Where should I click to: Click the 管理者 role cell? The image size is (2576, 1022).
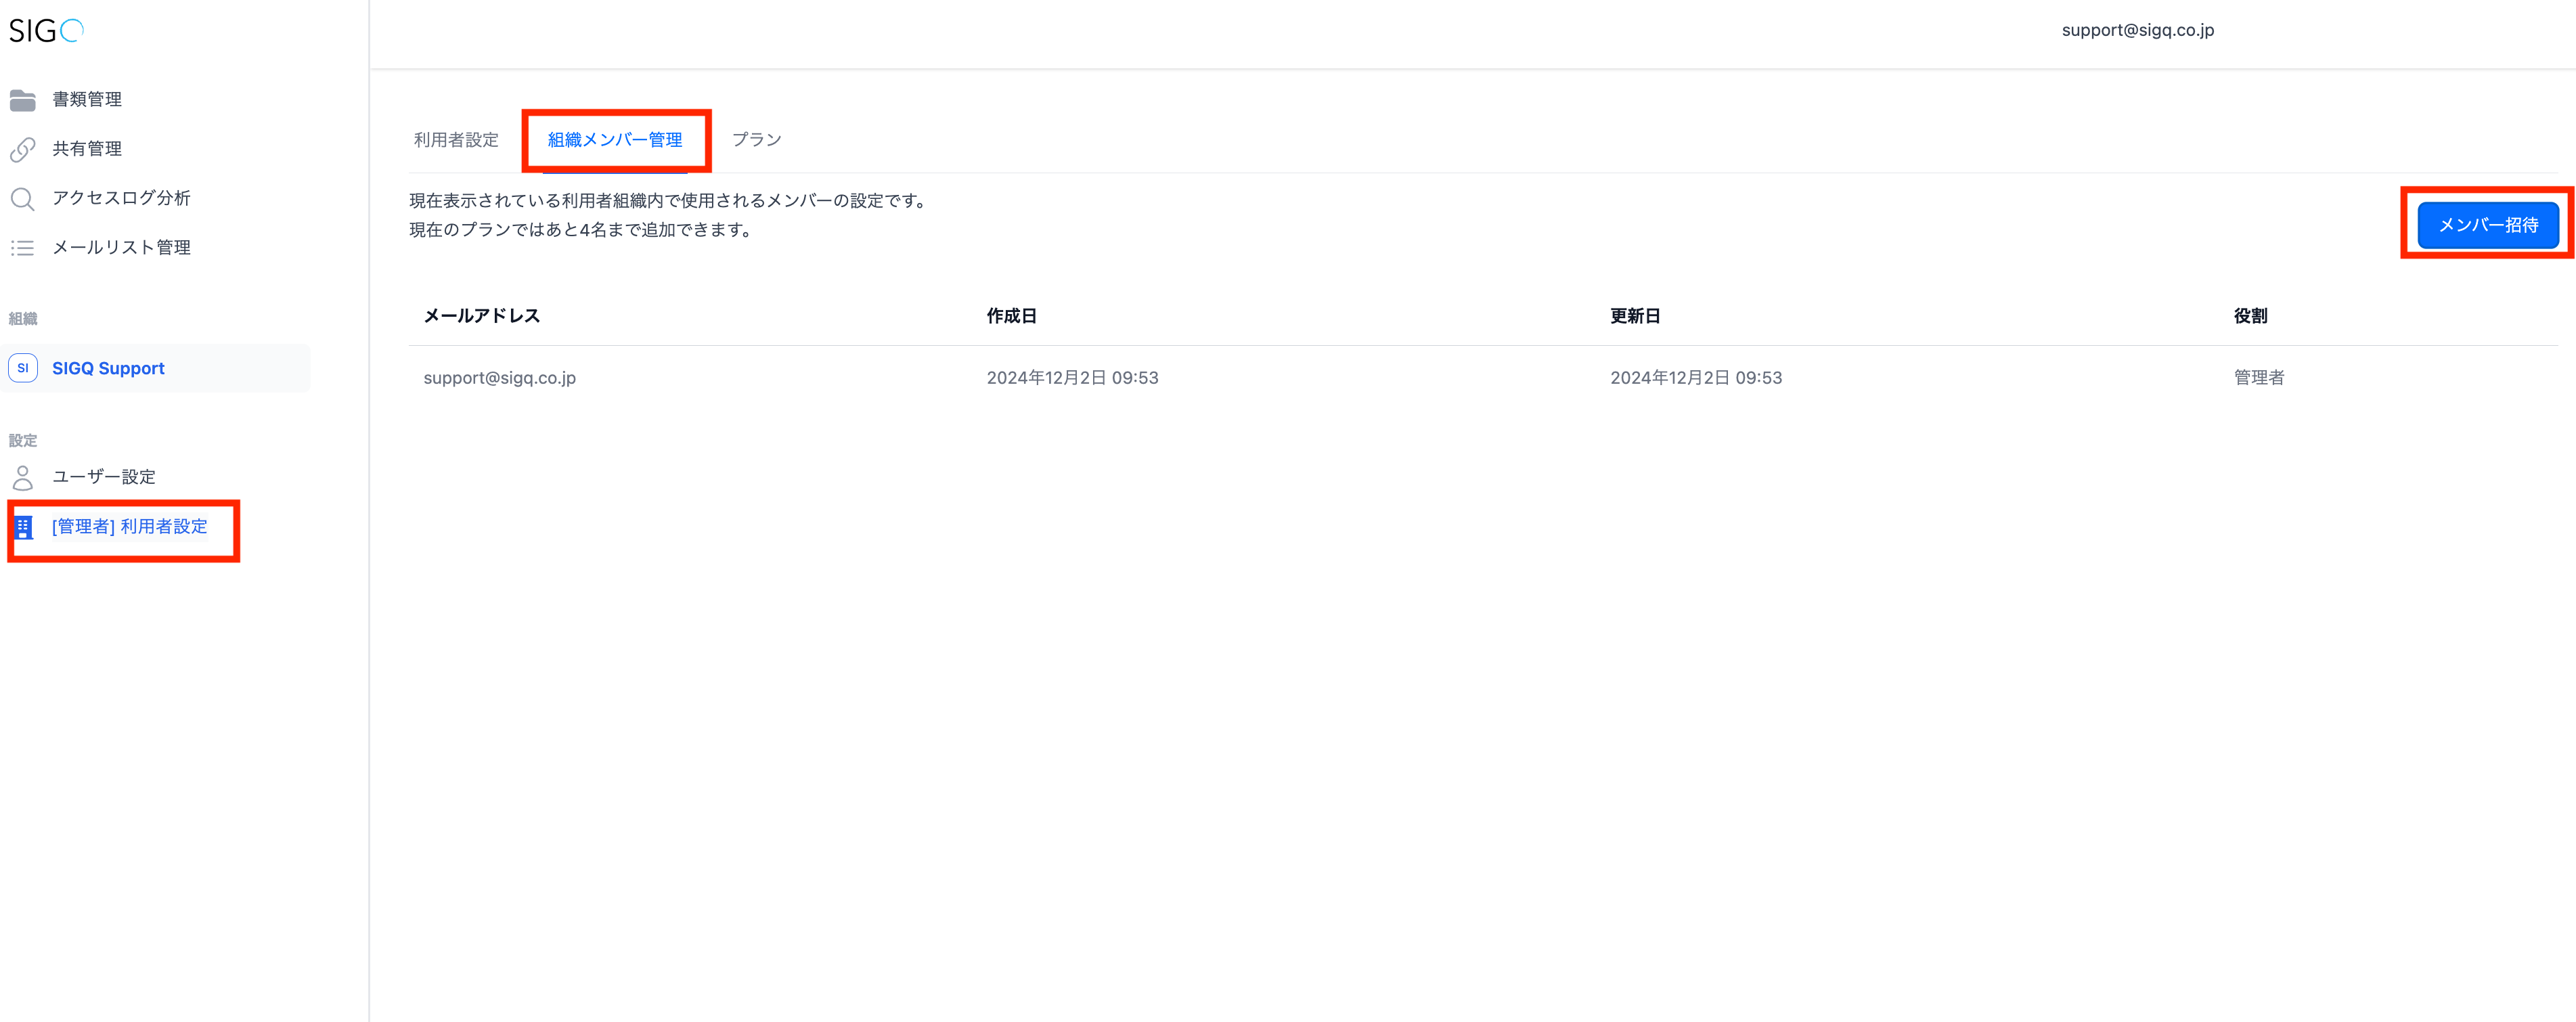(x=2259, y=378)
